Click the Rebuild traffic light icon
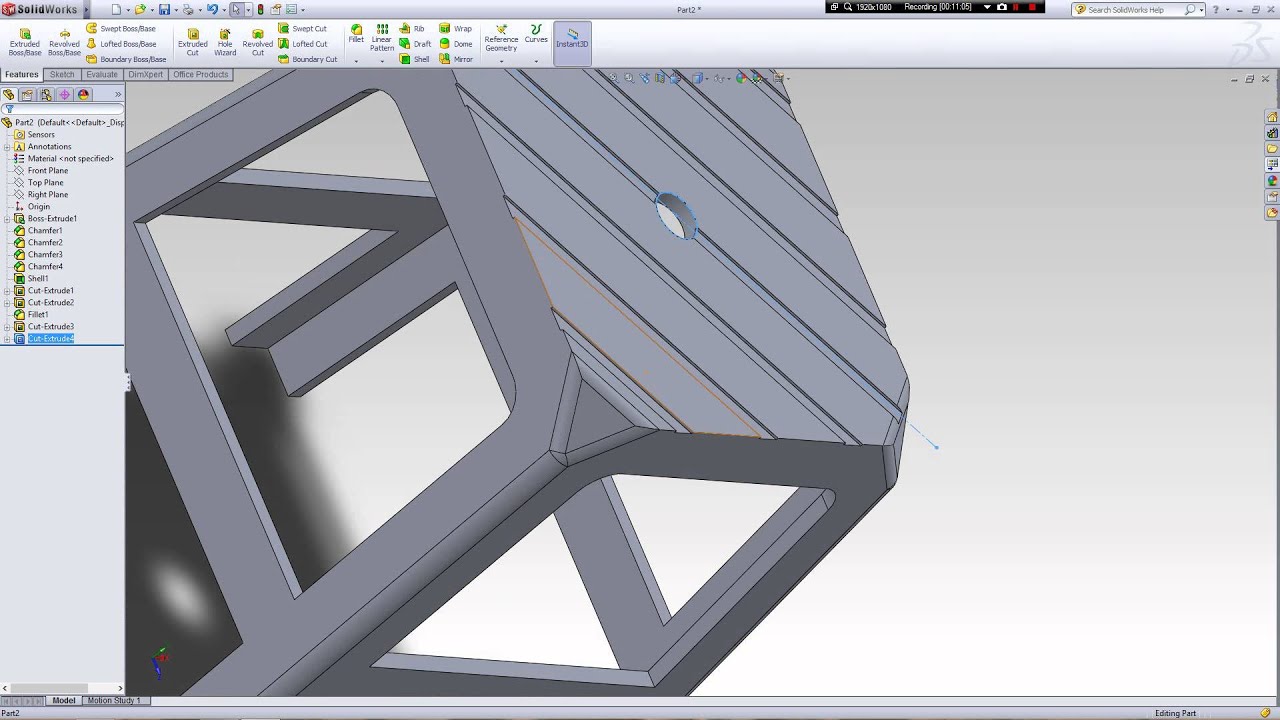This screenshot has width=1280, height=720. [x=260, y=9]
